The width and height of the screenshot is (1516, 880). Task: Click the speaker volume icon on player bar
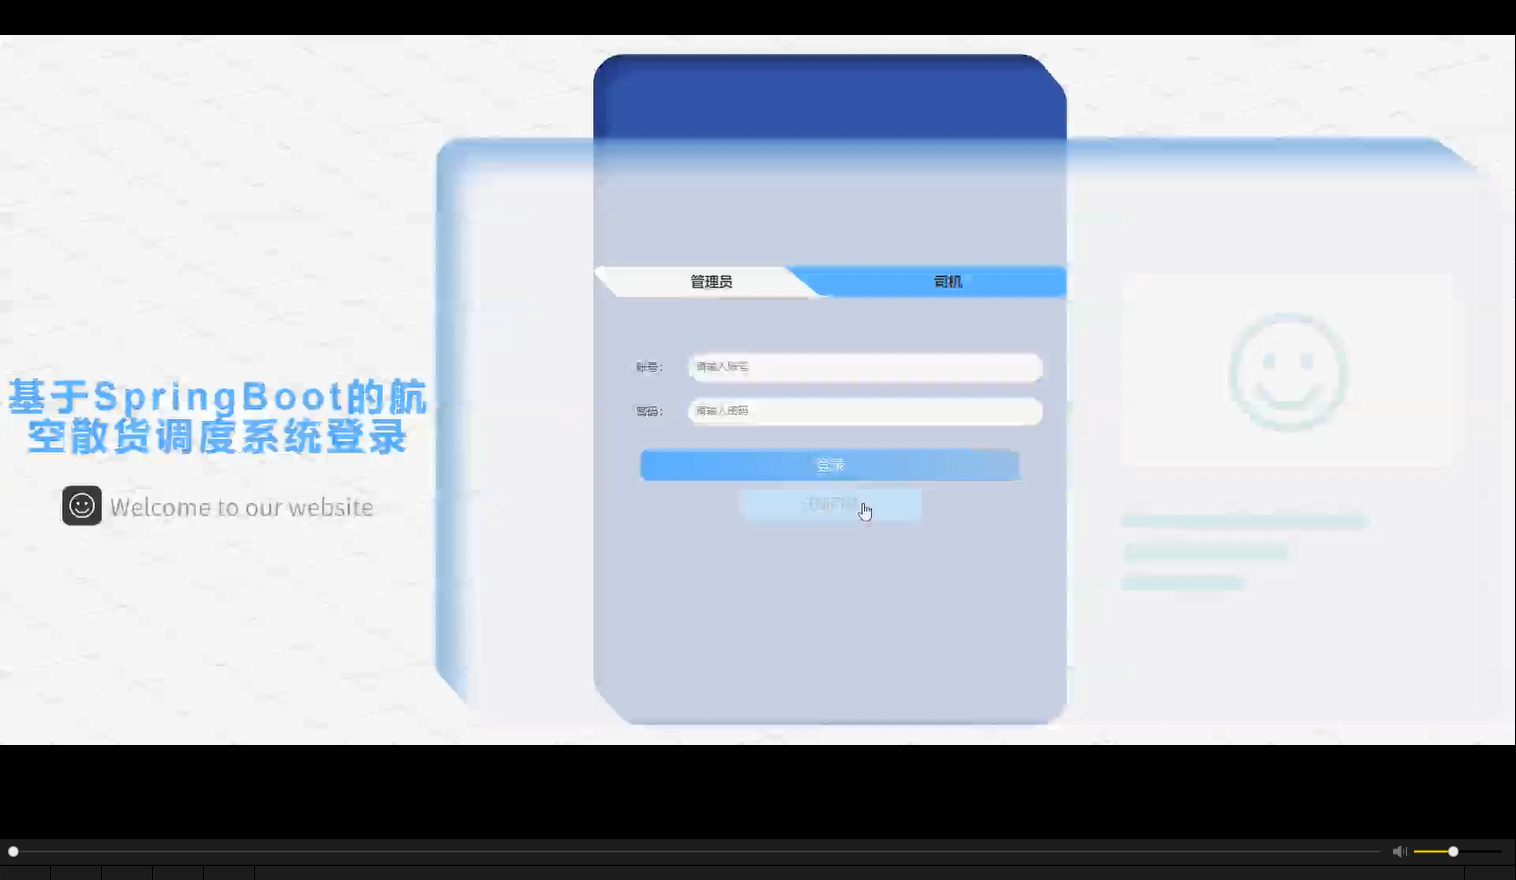(1399, 851)
